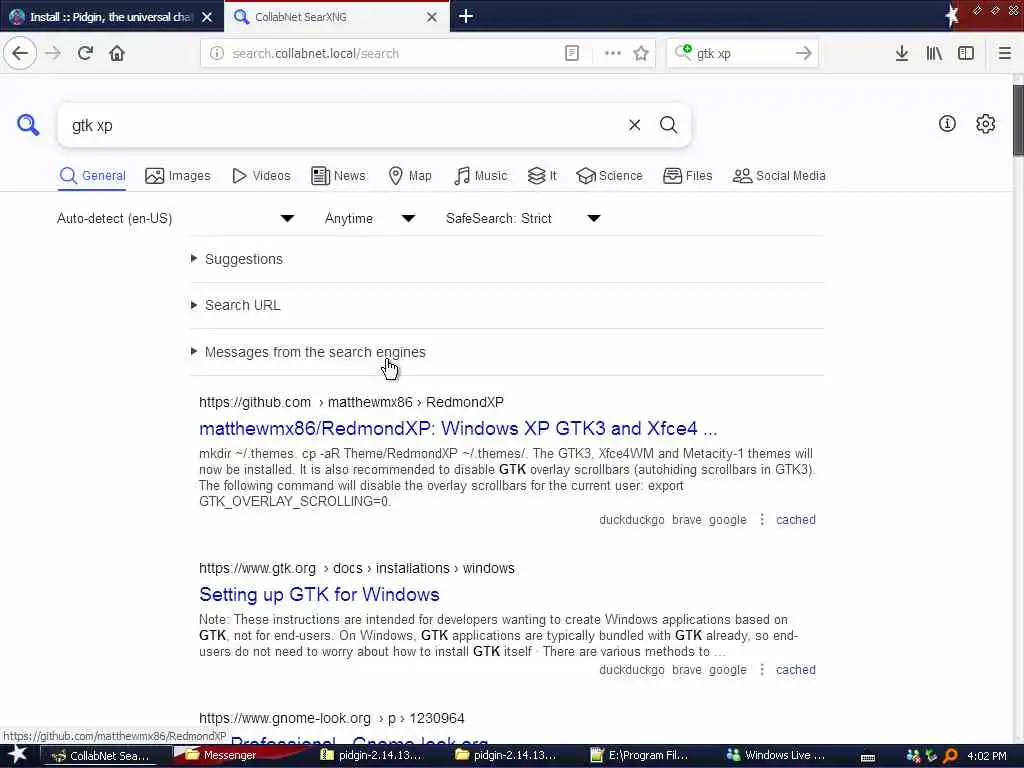
Task: Open the Downloads panel
Action: (x=901, y=54)
